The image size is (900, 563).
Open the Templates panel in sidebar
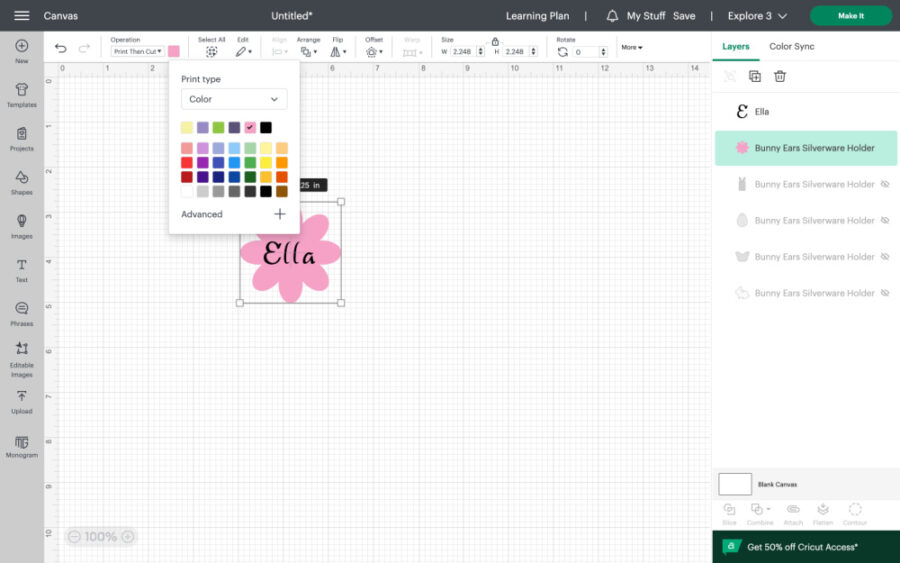tap(21, 95)
